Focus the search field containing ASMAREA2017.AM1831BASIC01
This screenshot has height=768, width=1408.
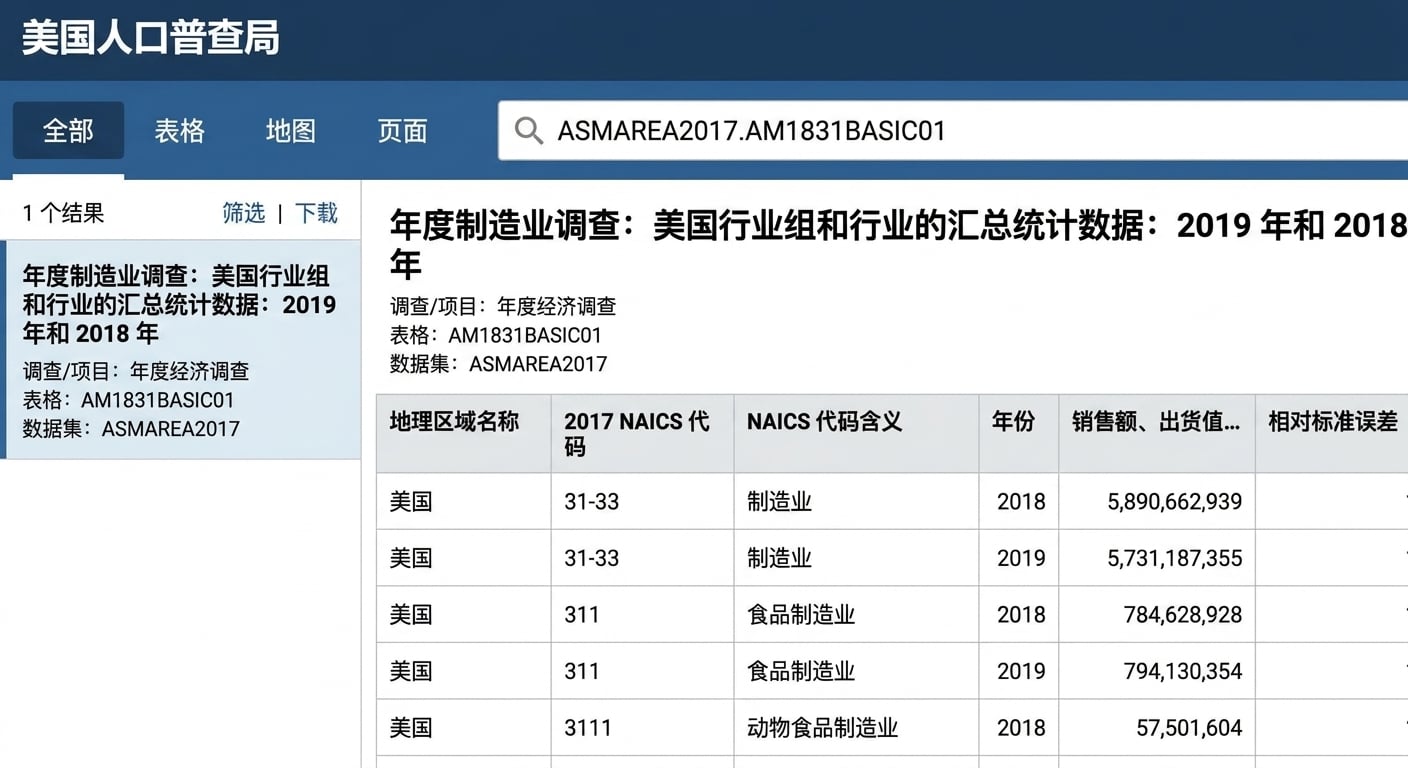[953, 130]
